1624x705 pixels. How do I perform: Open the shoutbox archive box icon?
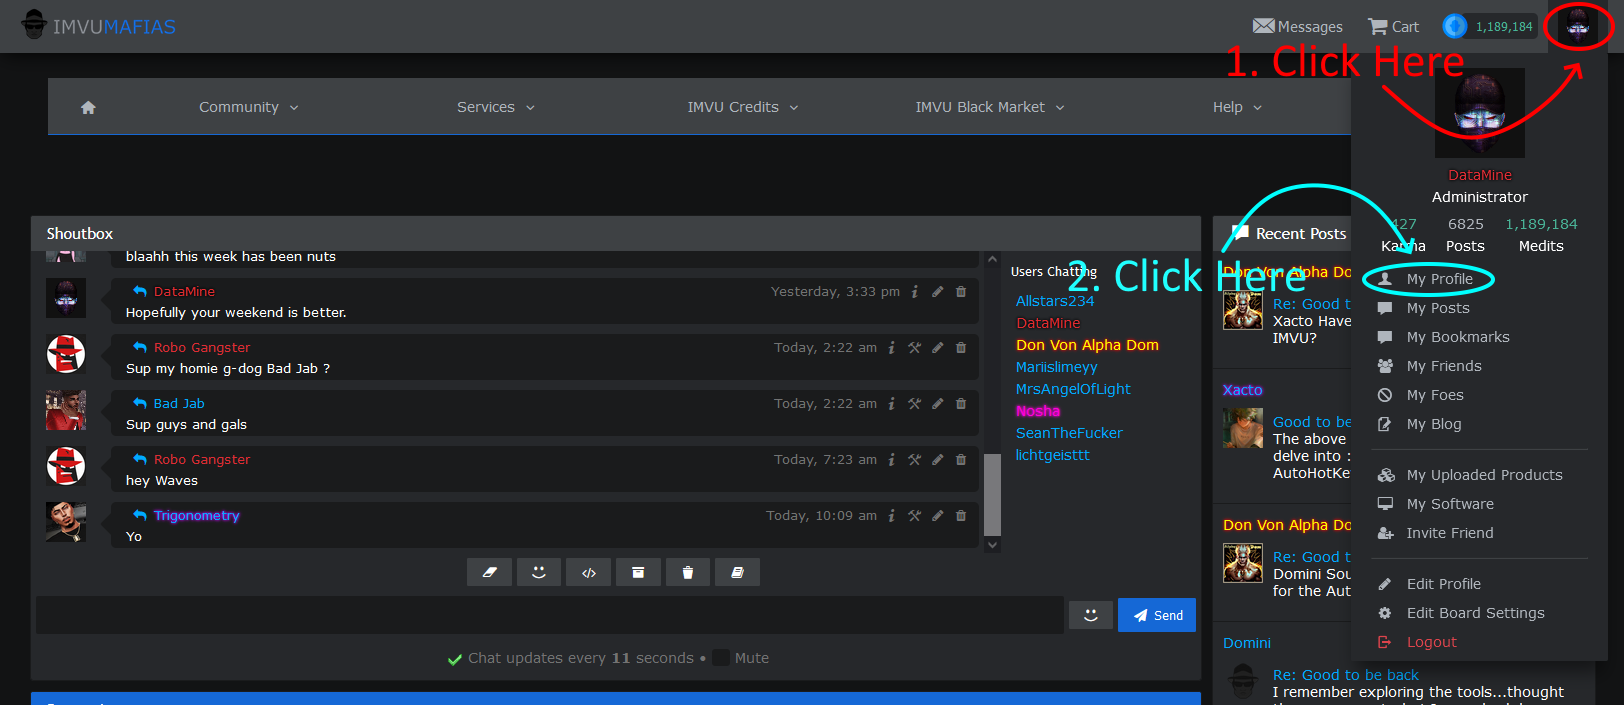[638, 572]
